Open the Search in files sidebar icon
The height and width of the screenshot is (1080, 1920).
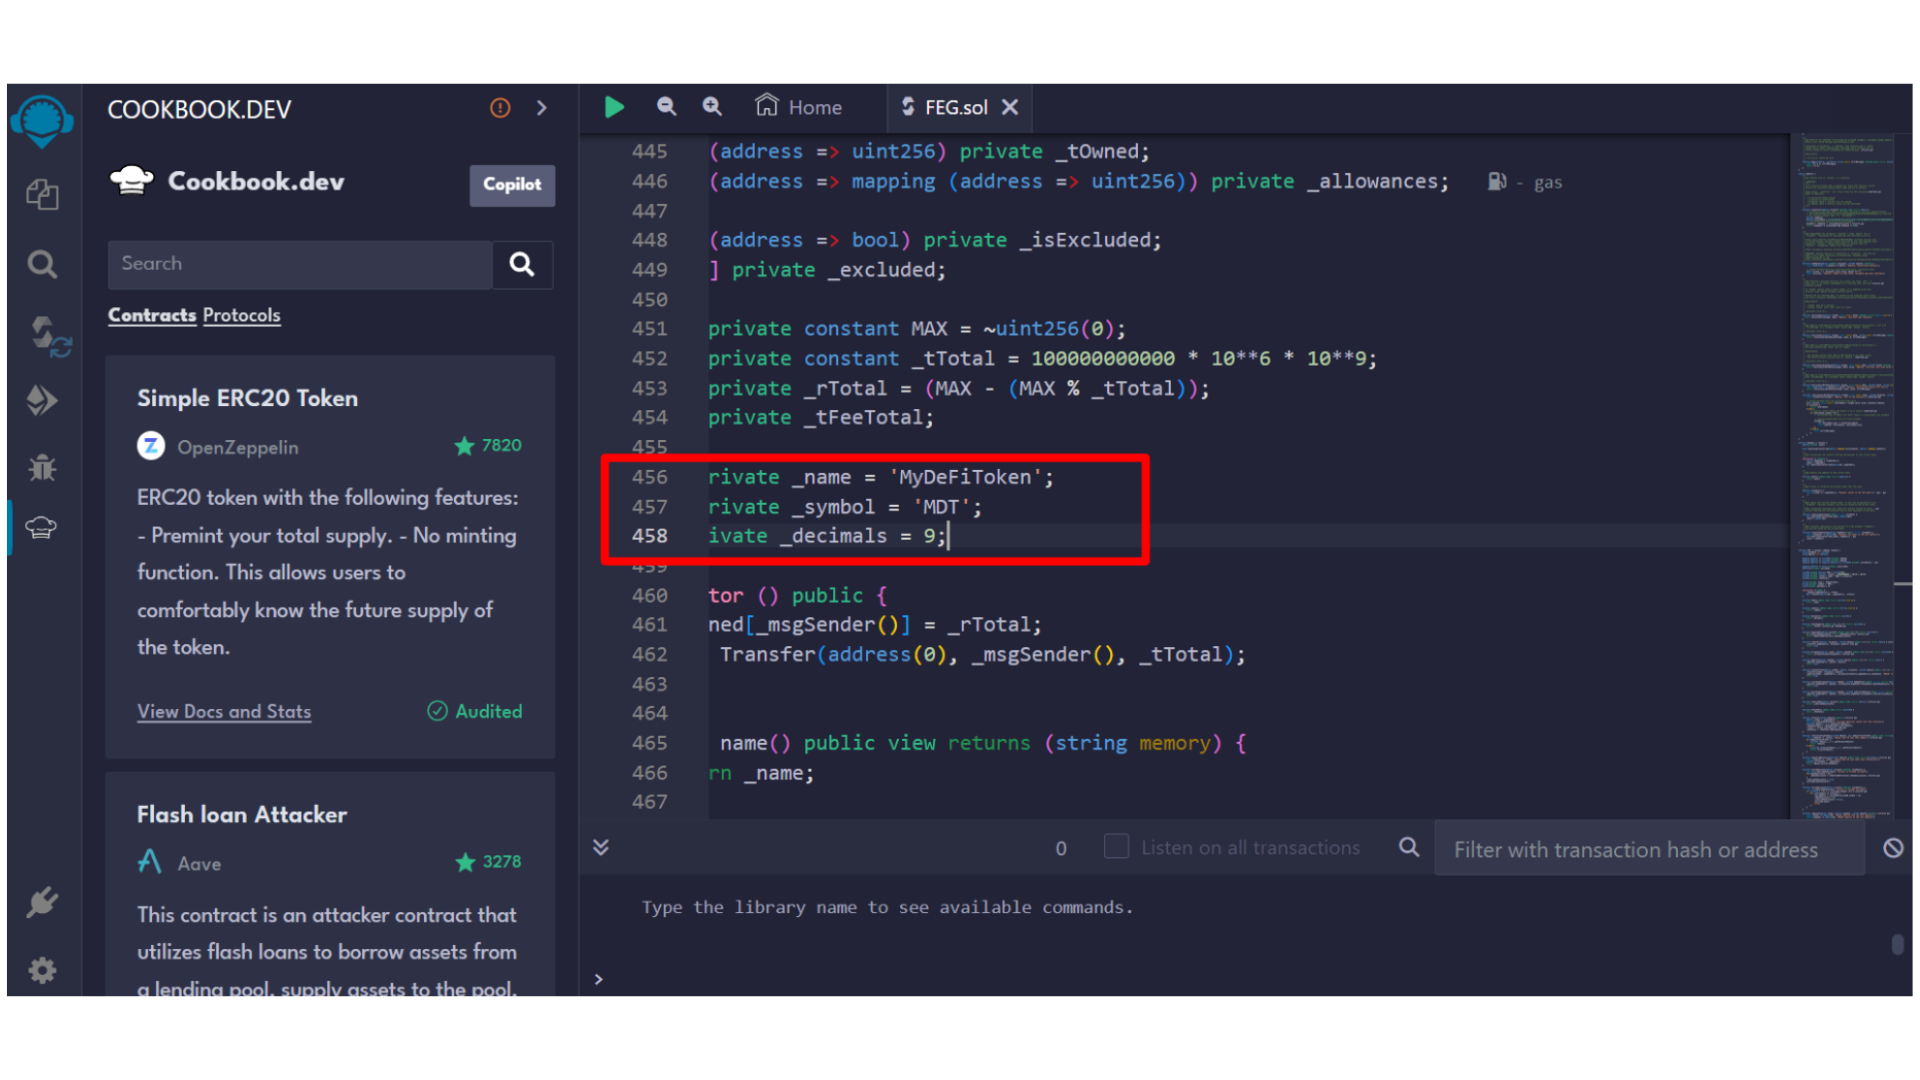coord(42,264)
